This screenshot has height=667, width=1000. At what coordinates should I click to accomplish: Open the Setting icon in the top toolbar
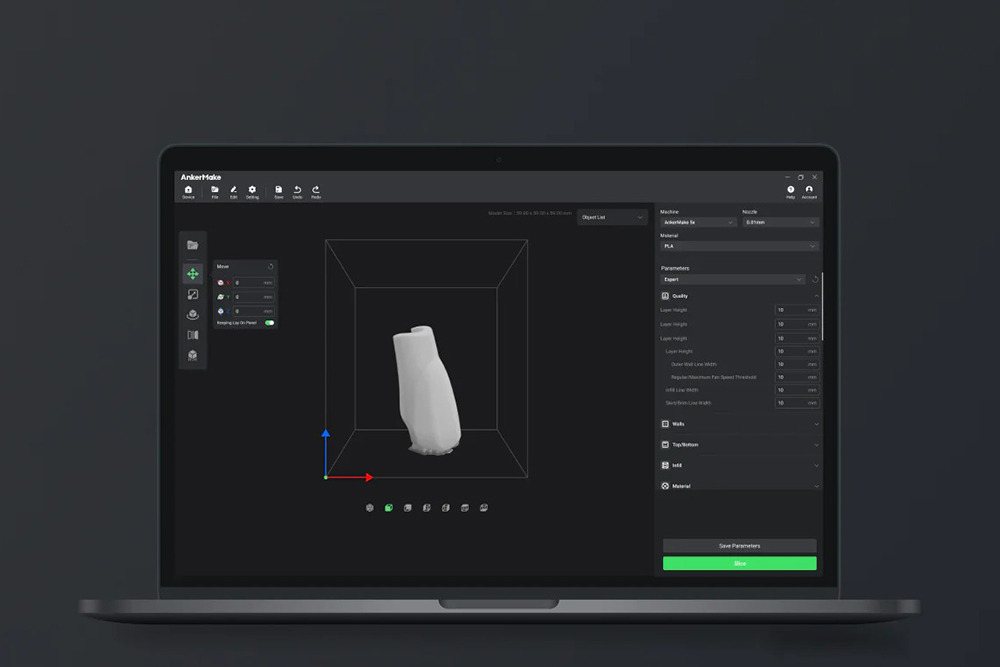(x=252, y=190)
